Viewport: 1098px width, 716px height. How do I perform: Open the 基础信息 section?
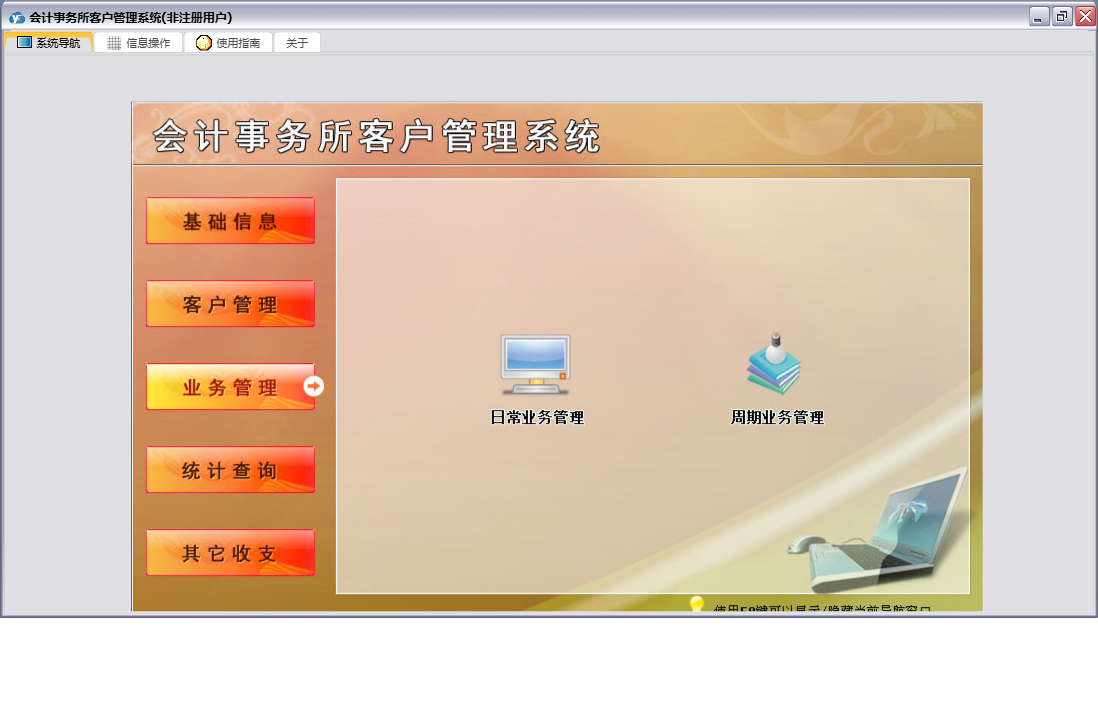pos(230,221)
